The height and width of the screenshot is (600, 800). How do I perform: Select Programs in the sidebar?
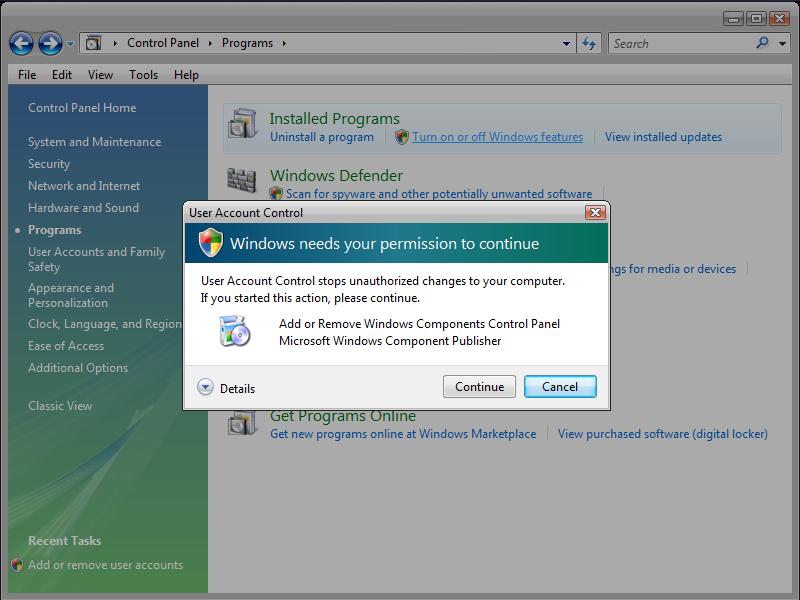point(55,230)
